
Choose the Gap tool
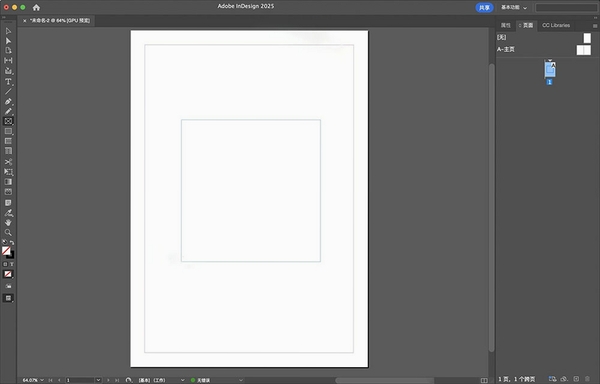click(x=8, y=60)
